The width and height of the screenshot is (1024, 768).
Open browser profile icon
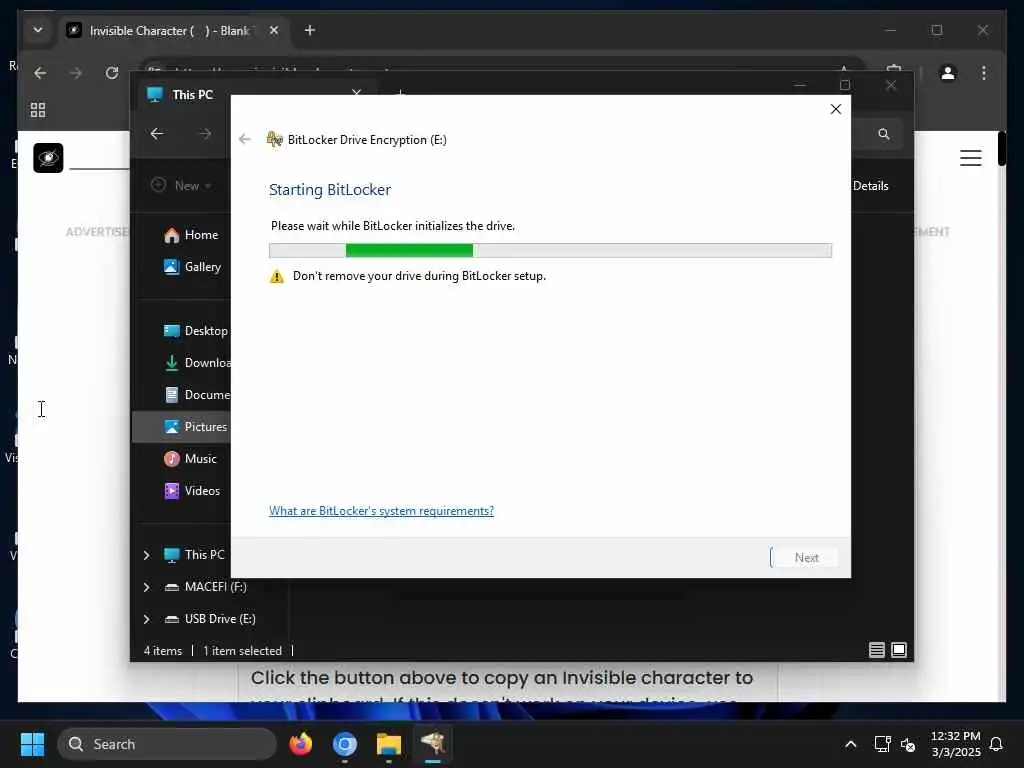[x=948, y=72]
